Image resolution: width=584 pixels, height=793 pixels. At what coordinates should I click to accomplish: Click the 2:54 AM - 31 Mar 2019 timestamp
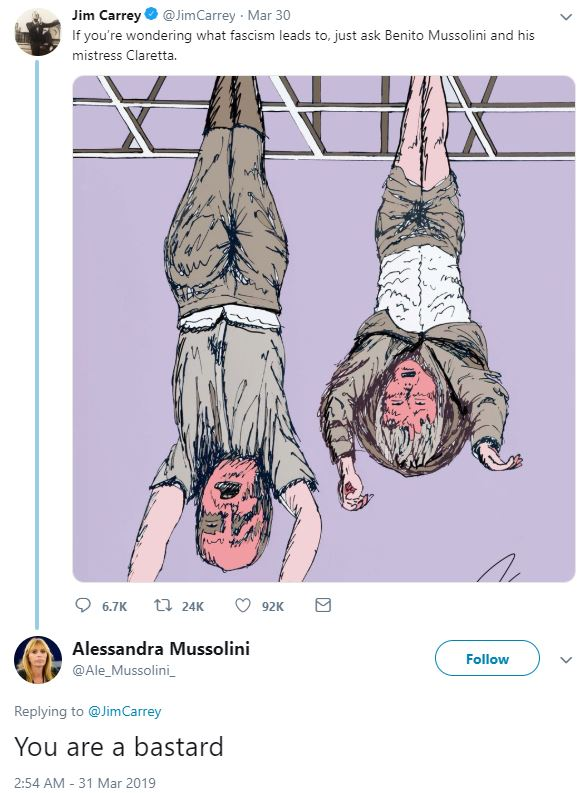pos(85,783)
